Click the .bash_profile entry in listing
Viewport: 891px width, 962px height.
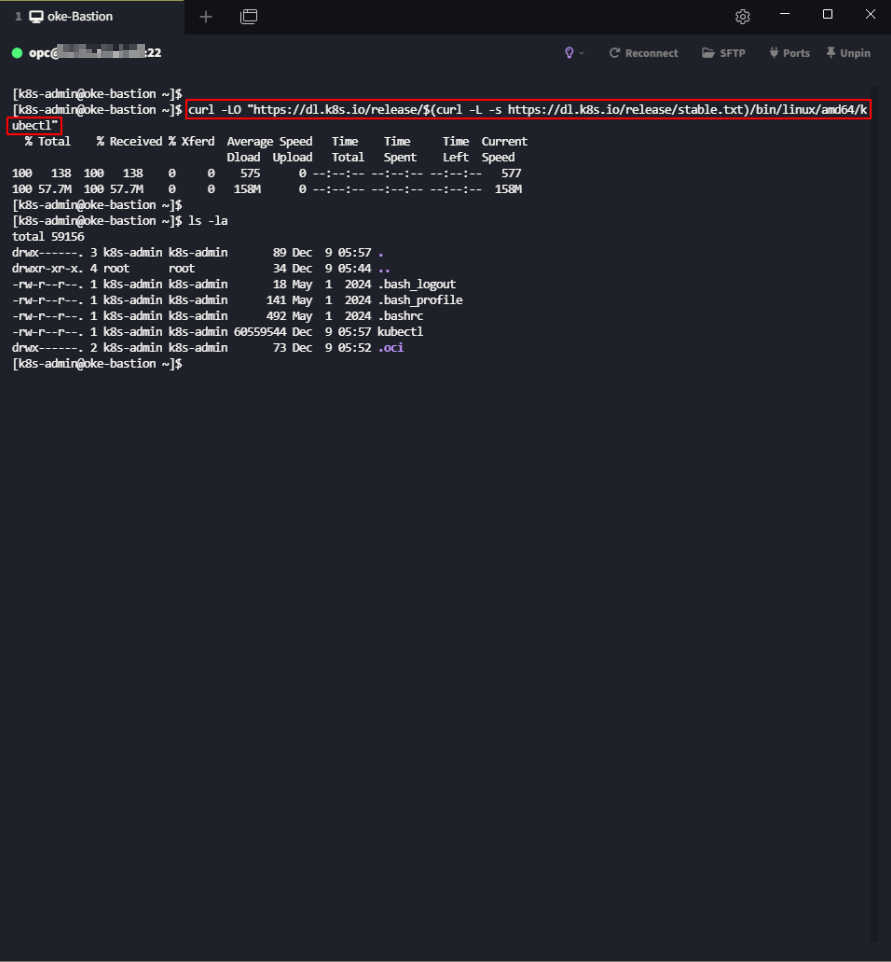coord(419,300)
